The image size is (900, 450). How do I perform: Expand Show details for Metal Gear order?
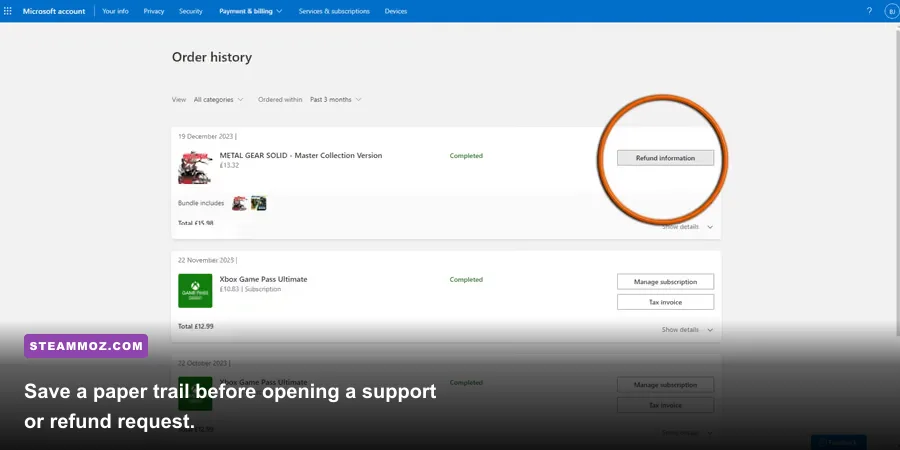pyautogui.click(x=687, y=227)
